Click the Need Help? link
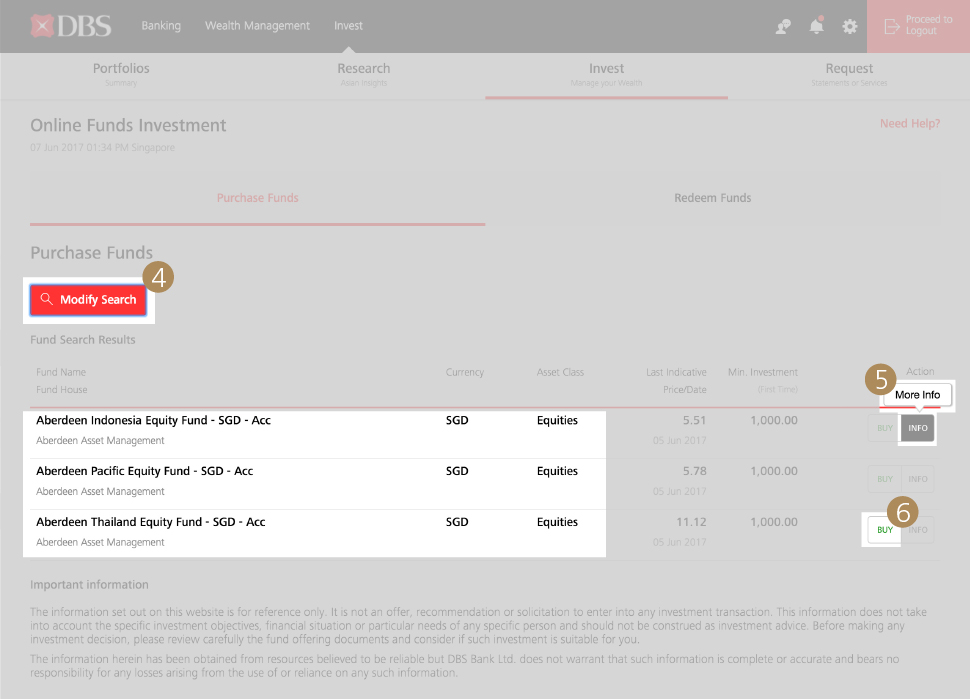 [x=910, y=124]
